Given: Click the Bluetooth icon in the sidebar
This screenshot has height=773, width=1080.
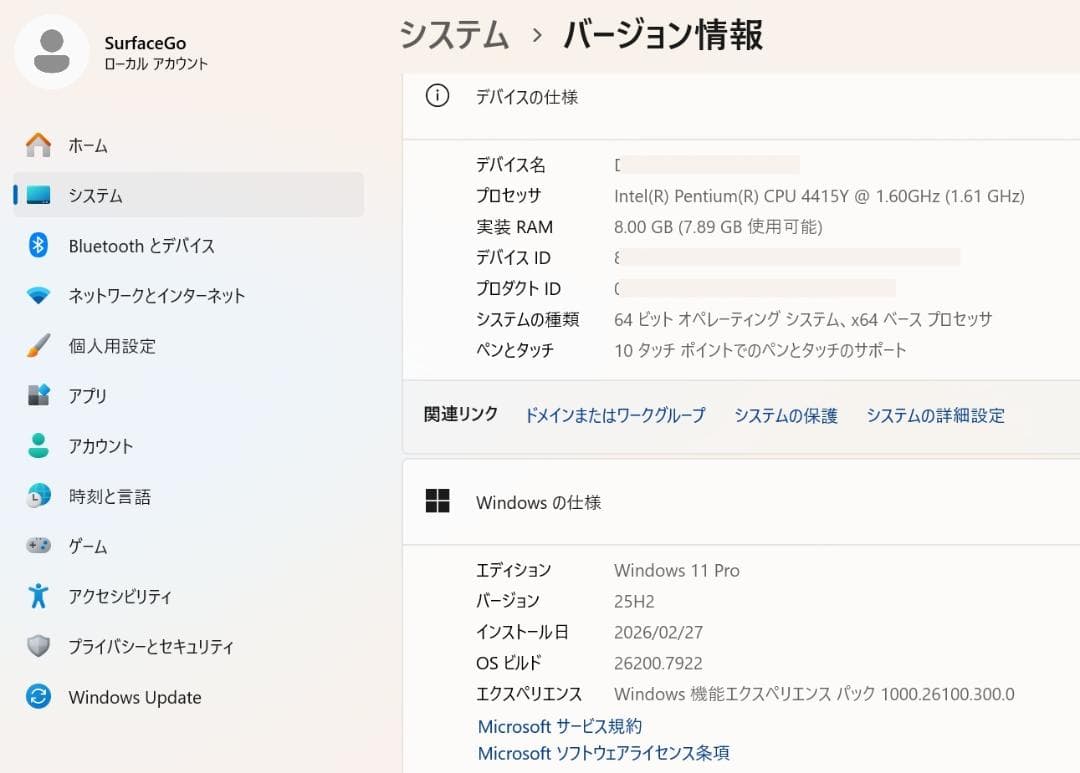Looking at the screenshot, I should 39,245.
